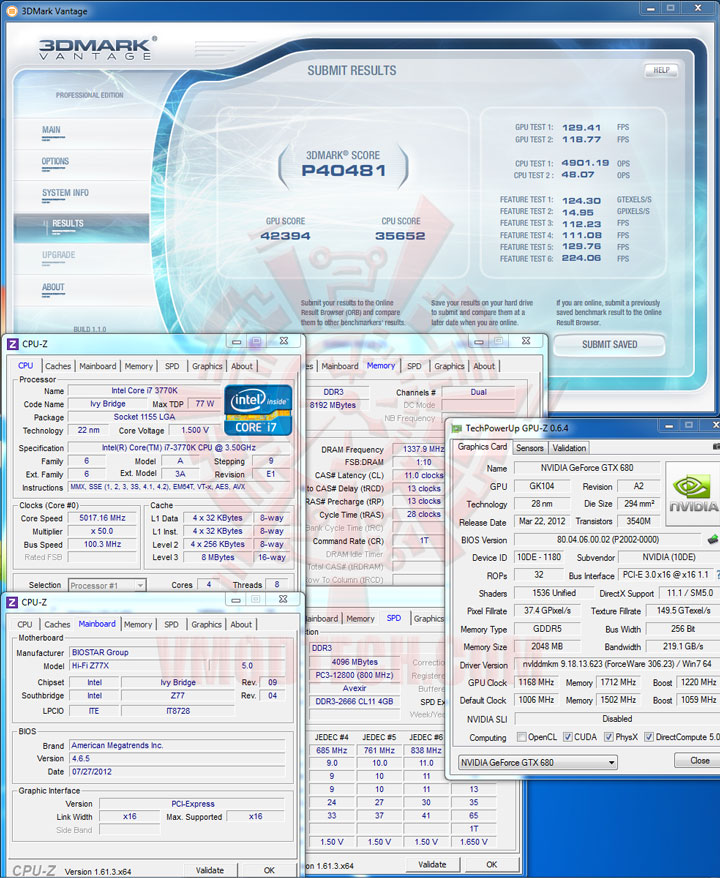Open Caches tab in the Processor CPU-Z window
The height and width of the screenshot is (878, 720).
point(58,366)
